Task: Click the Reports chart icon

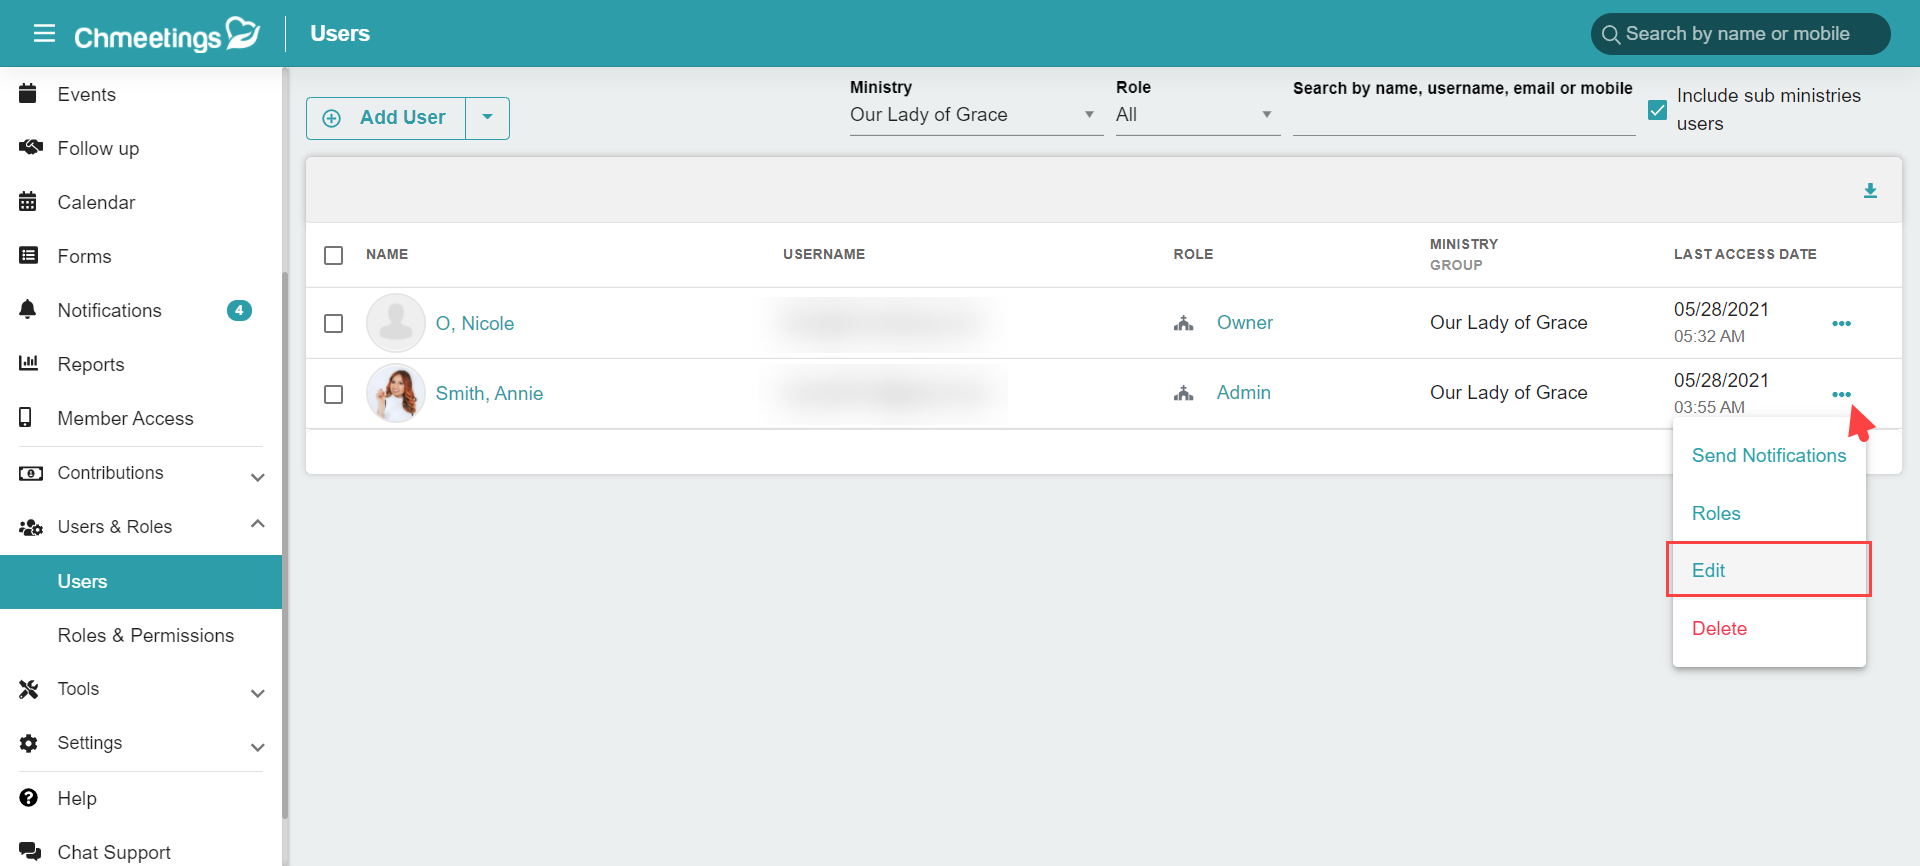Action: click(x=28, y=364)
